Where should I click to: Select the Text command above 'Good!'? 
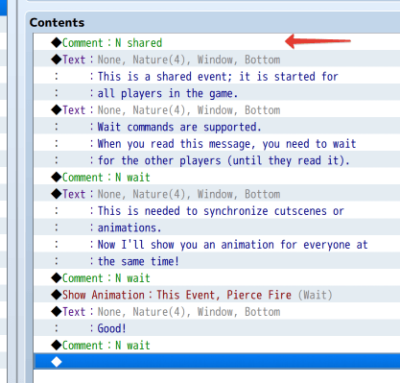point(217,311)
